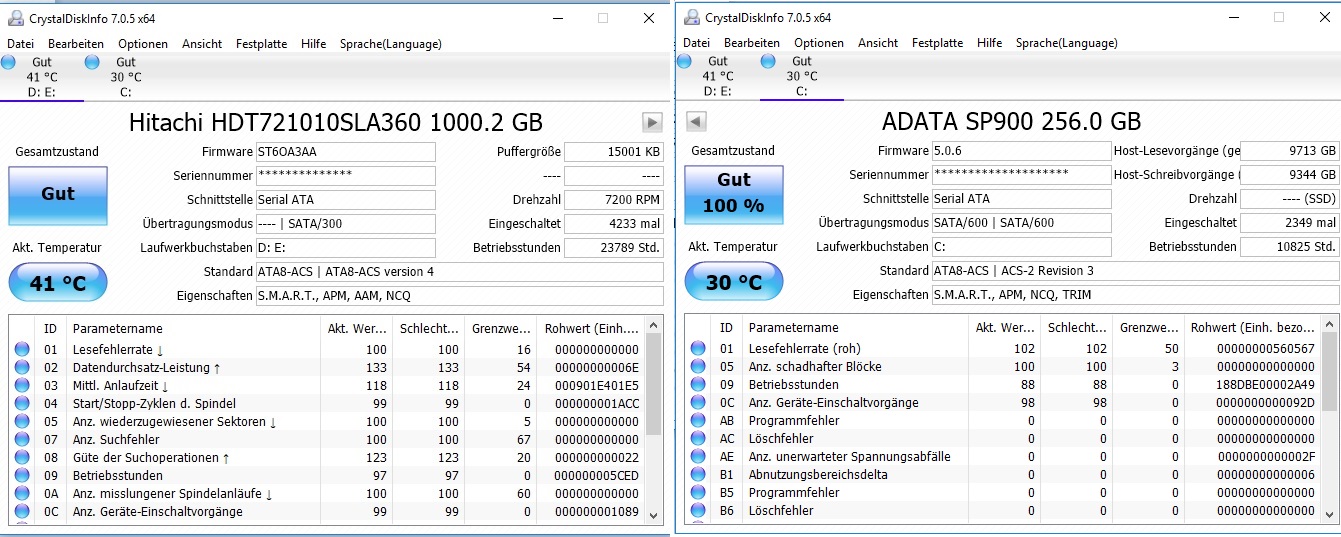Viewport: 1341px width, 537px height.
Task: Click status orb of Programmfehler row AB in ADATA window
Action: tap(698, 421)
